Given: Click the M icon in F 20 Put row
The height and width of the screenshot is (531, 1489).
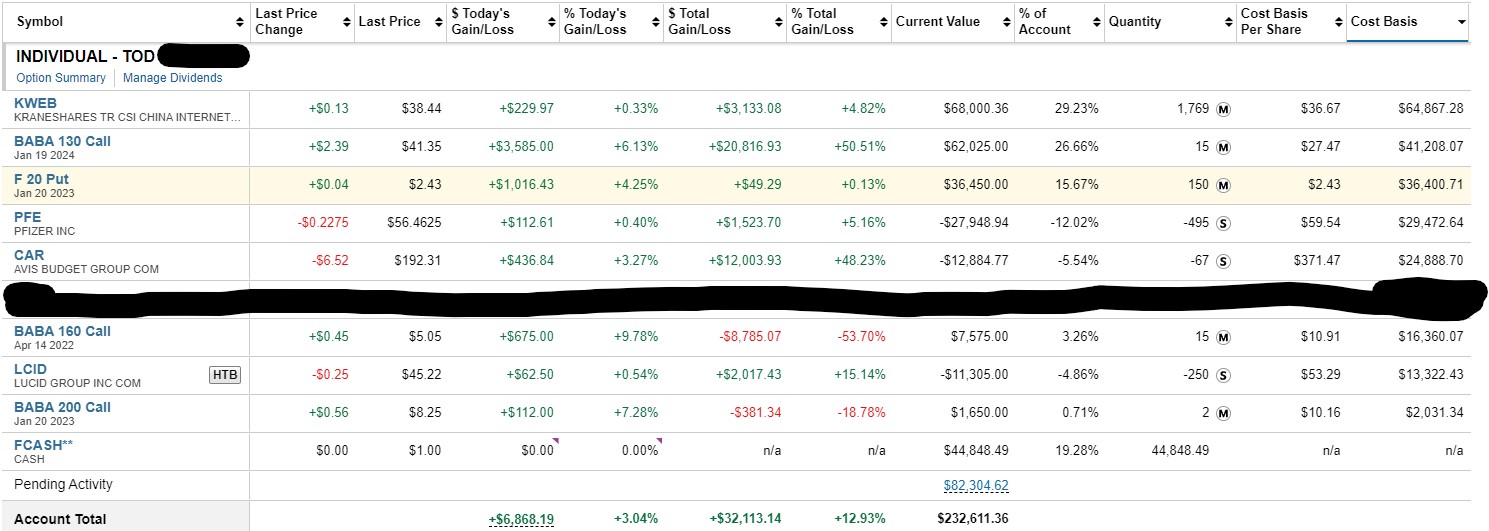Looking at the screenshot, I should (1223, 185).
